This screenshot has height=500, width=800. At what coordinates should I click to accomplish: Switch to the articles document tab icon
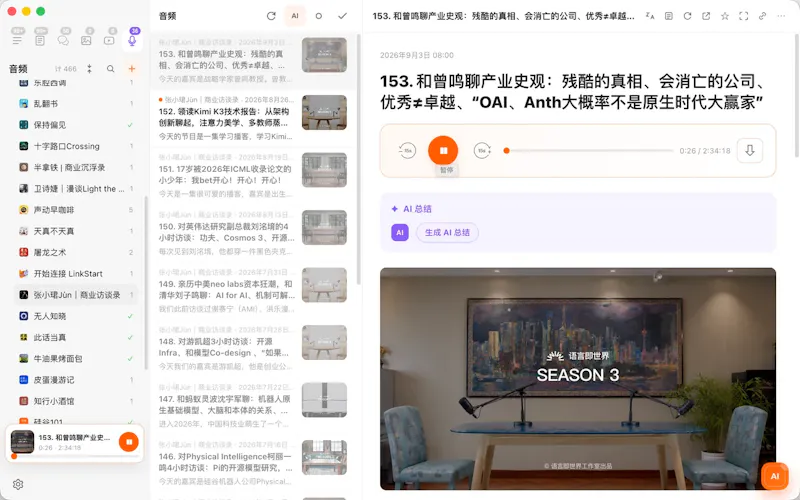point(40,40)
